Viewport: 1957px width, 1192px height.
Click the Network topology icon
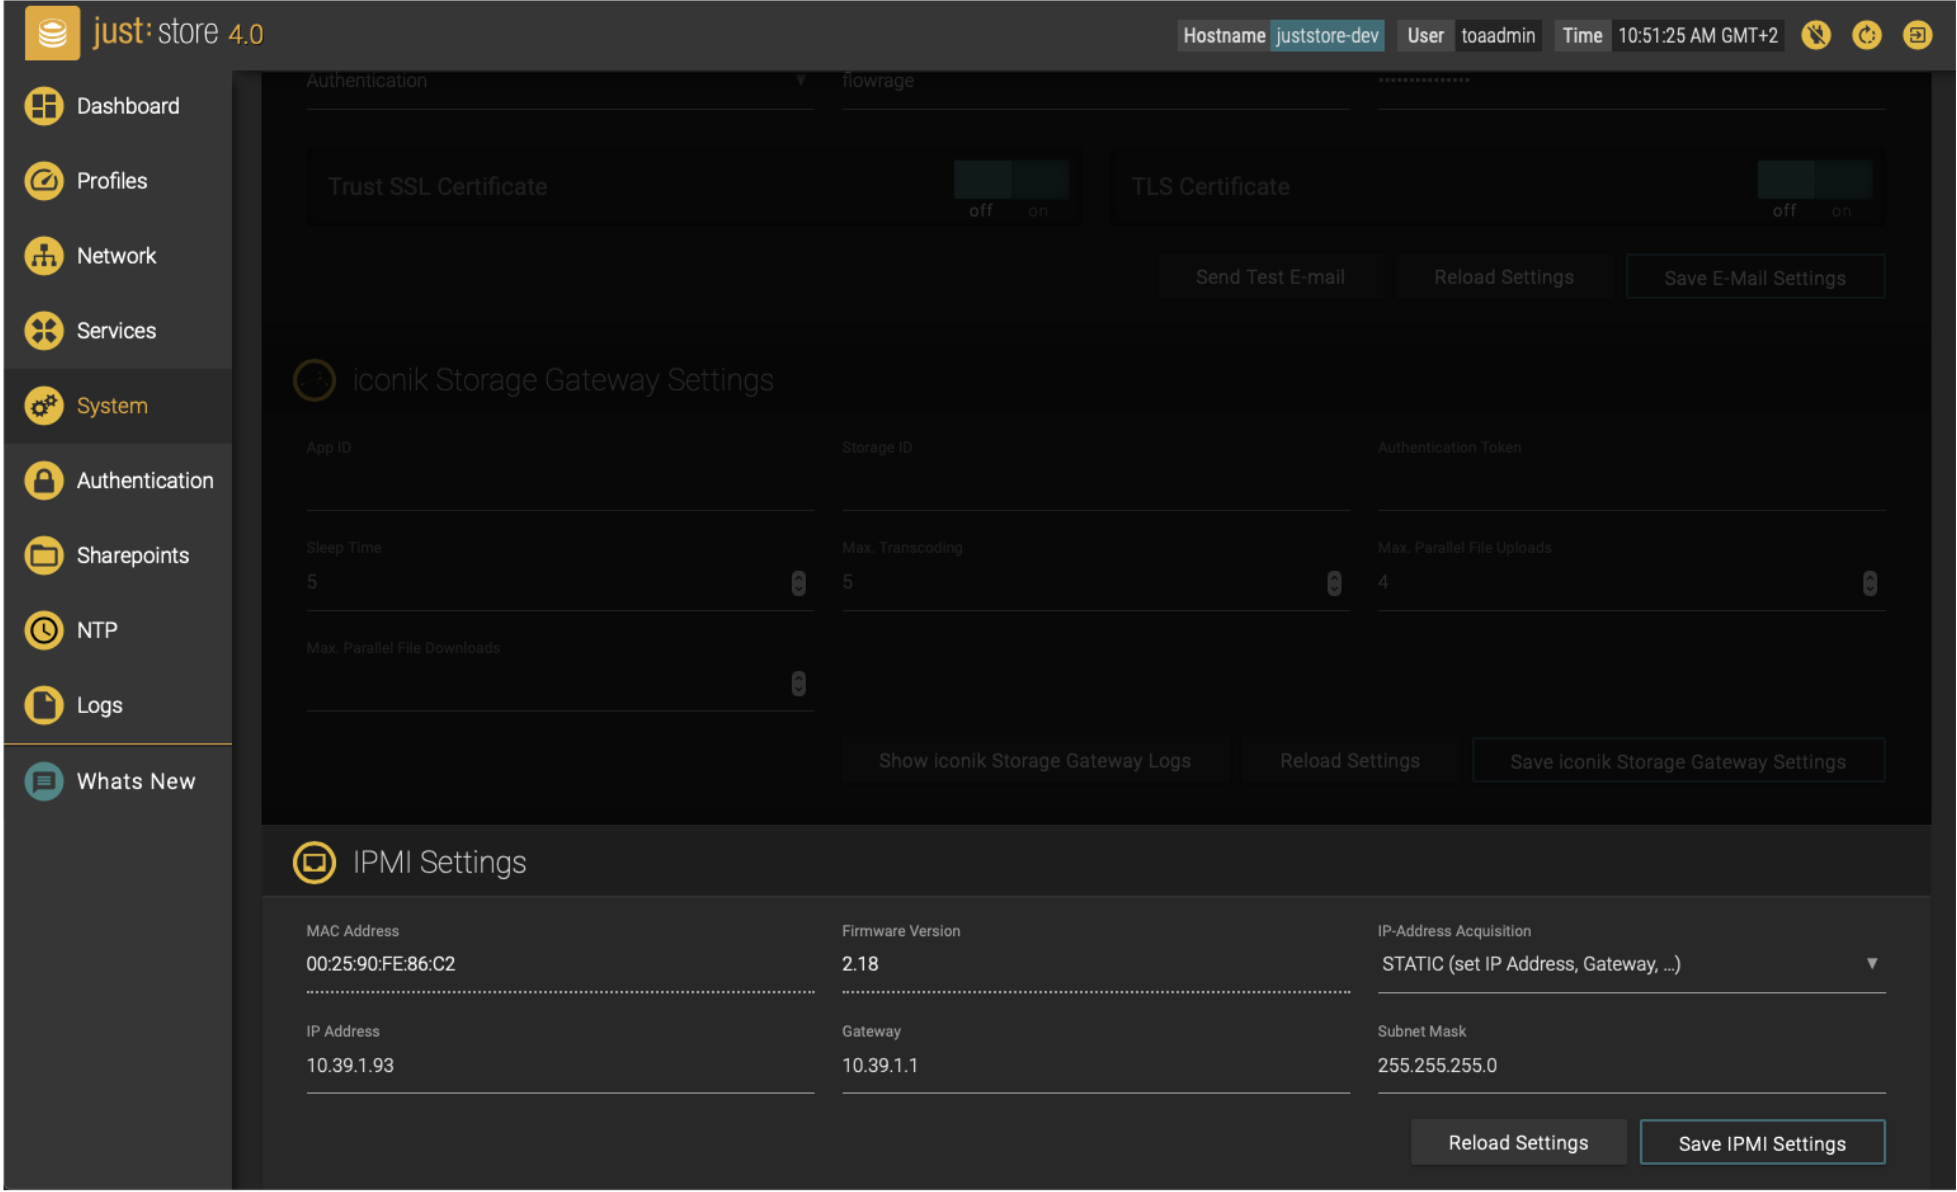44,256
